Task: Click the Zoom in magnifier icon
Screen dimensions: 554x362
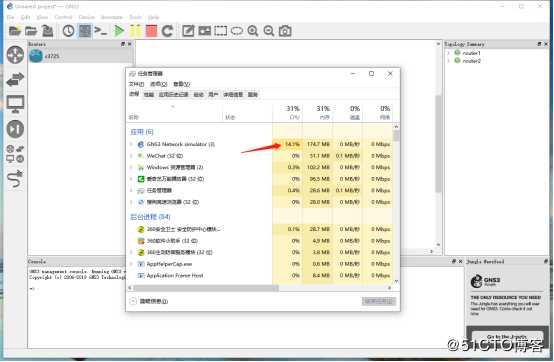Action: click(x=253, y=31)
